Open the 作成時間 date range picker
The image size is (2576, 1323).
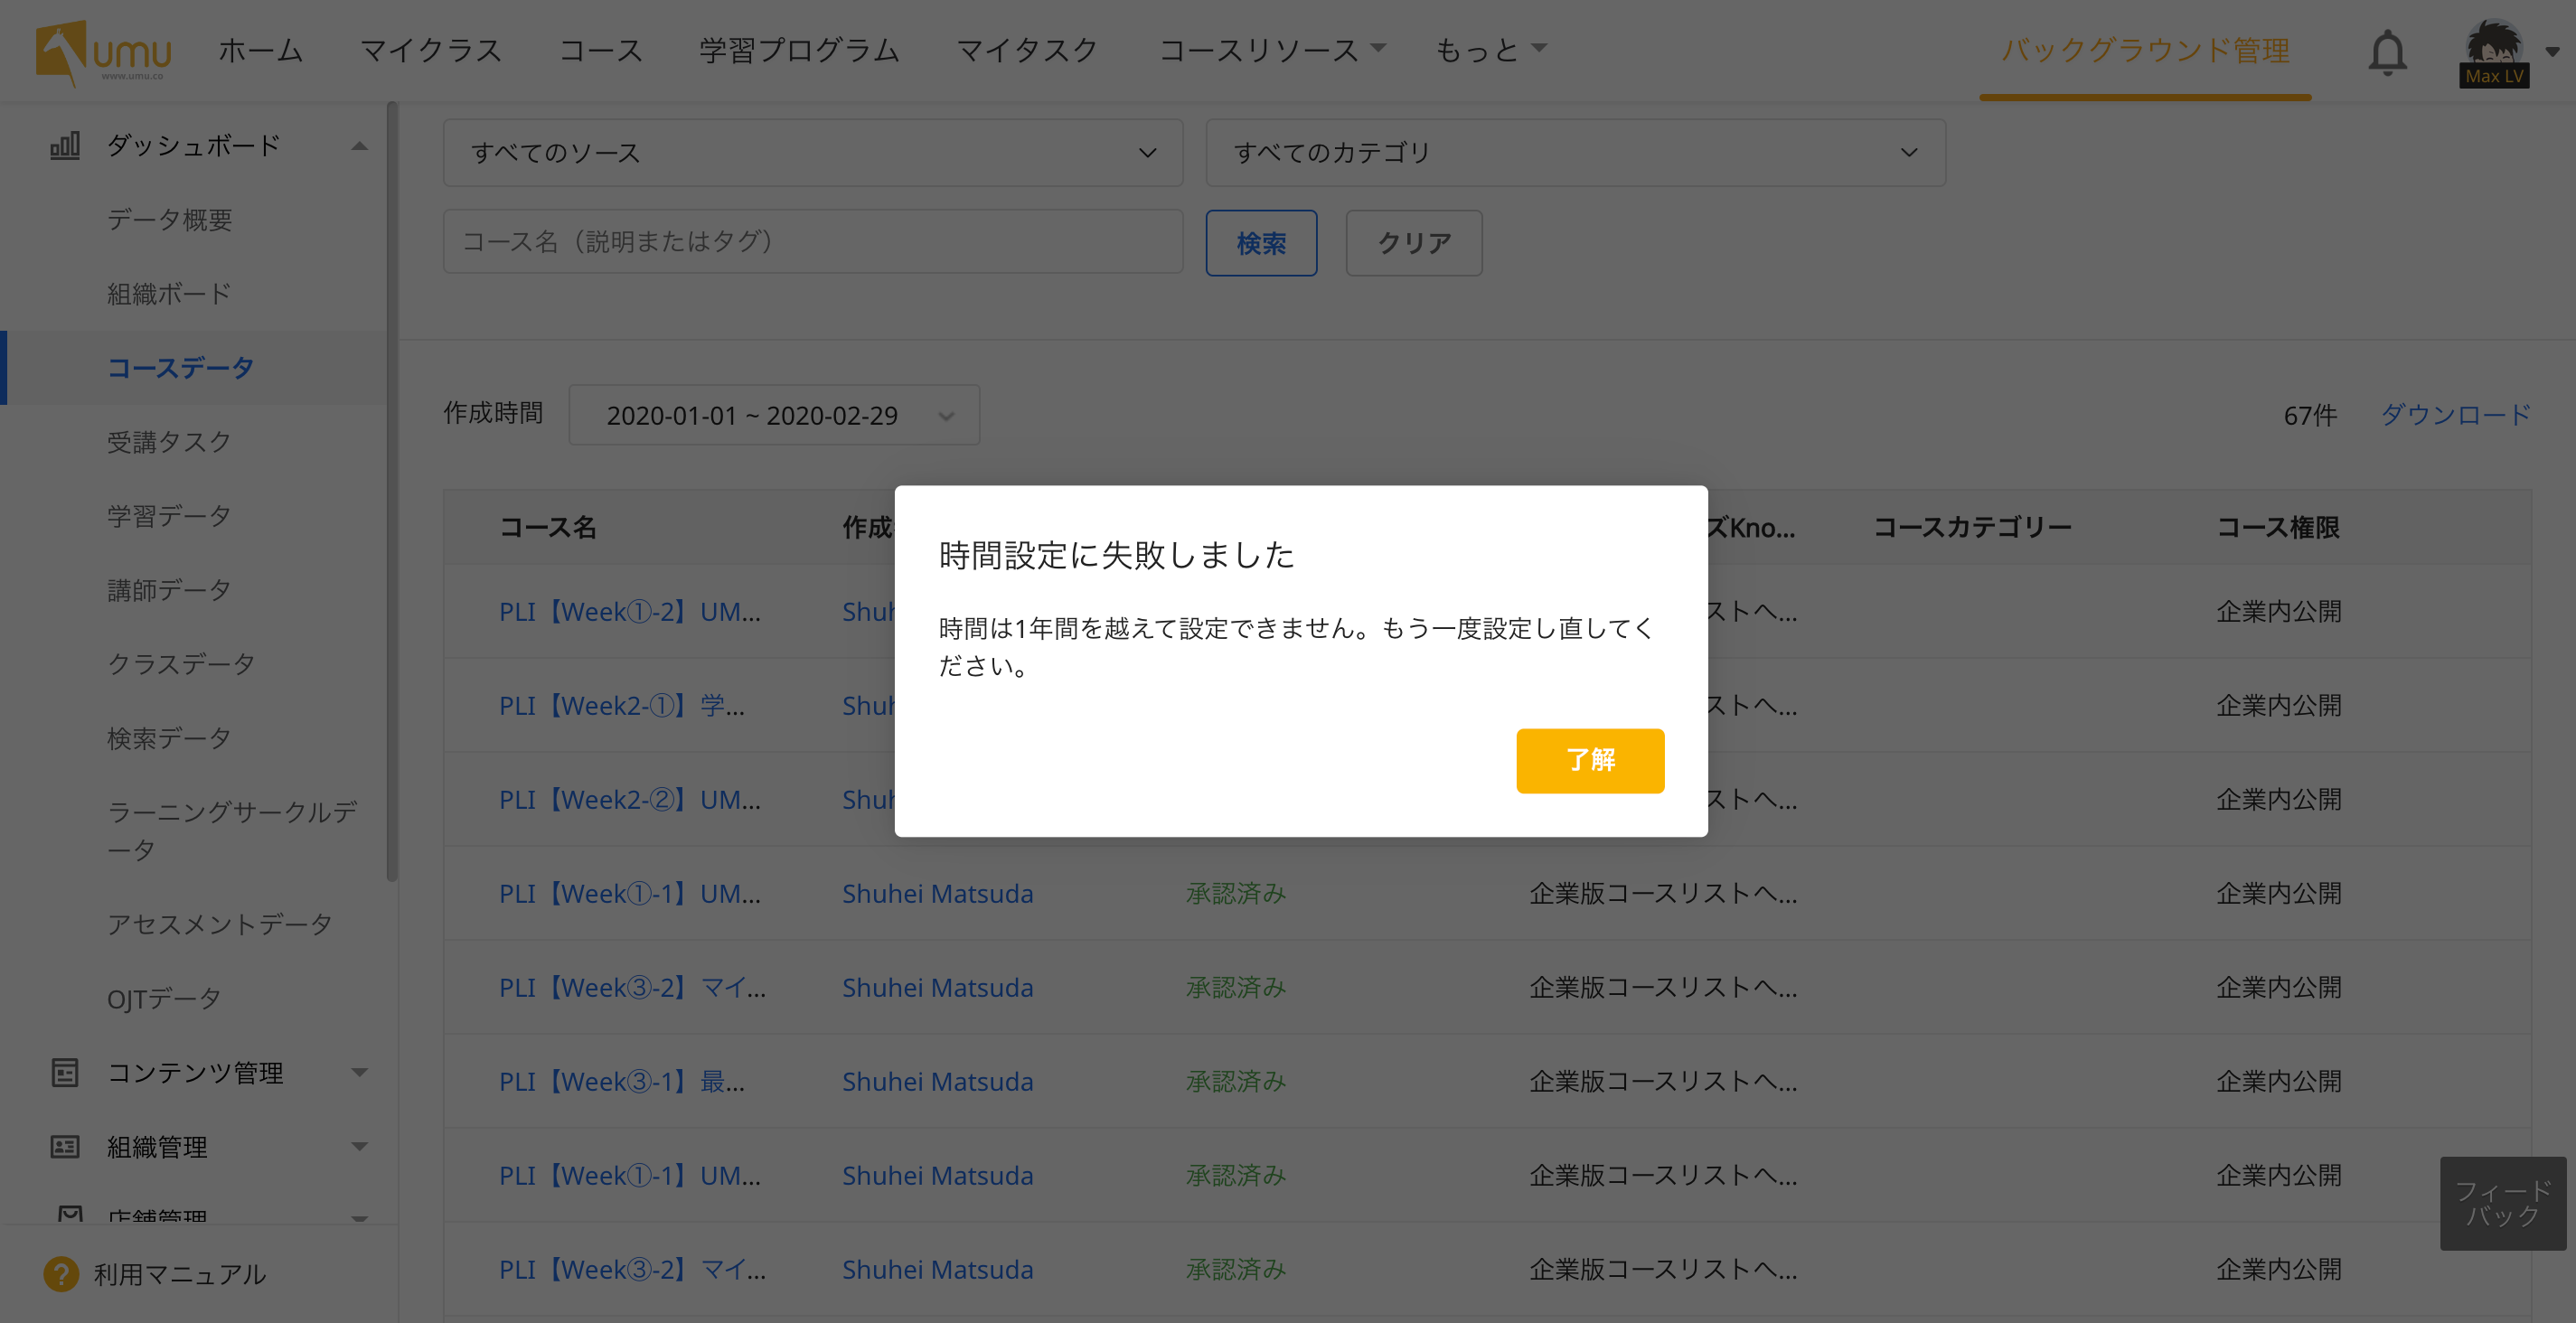point(773,415)
